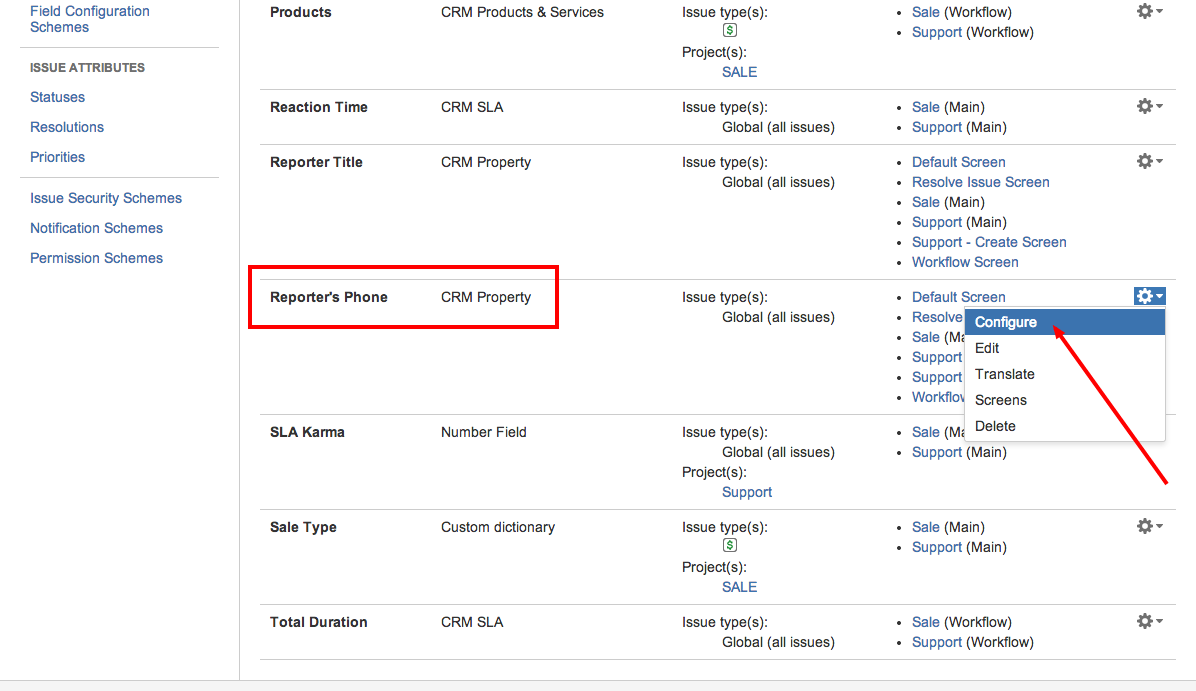Click the gear icon for Reporter Title
Viewport: 1196px width, 691px height.
[x=1149, y=161]
